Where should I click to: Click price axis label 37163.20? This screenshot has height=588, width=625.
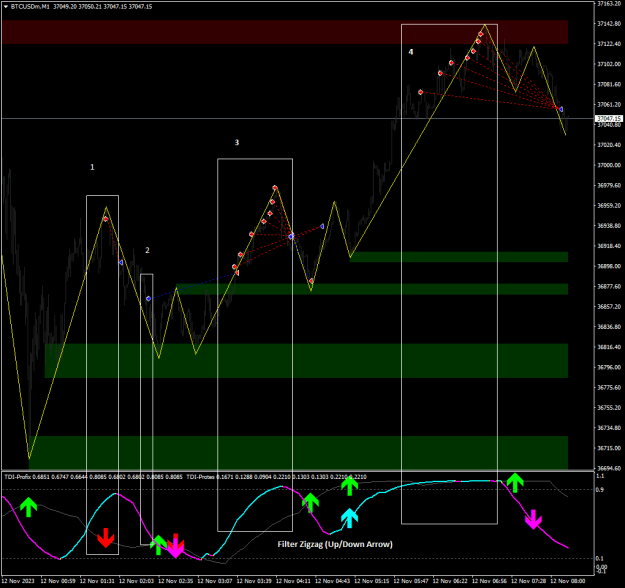pos(609,4)
